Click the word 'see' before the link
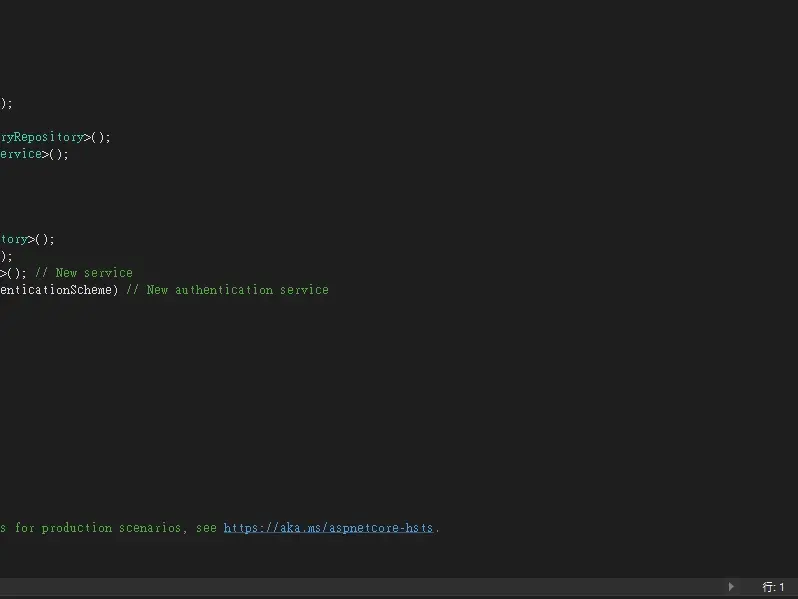 click(206, 528)
